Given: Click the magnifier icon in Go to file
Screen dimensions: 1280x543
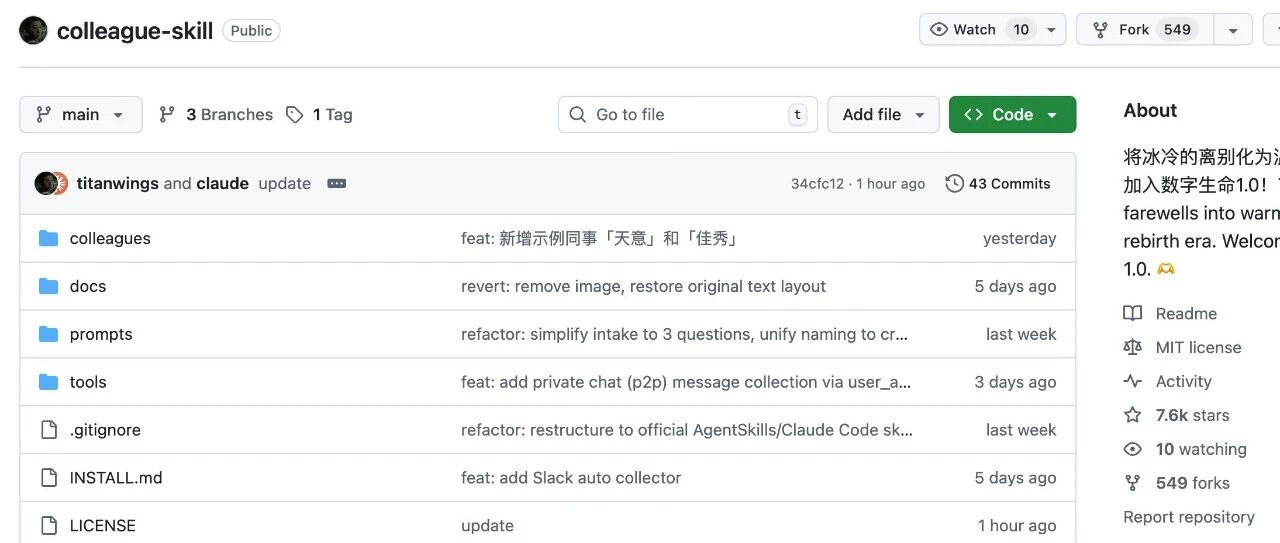Looking at the screenshot, I should [x=577, y=114].
